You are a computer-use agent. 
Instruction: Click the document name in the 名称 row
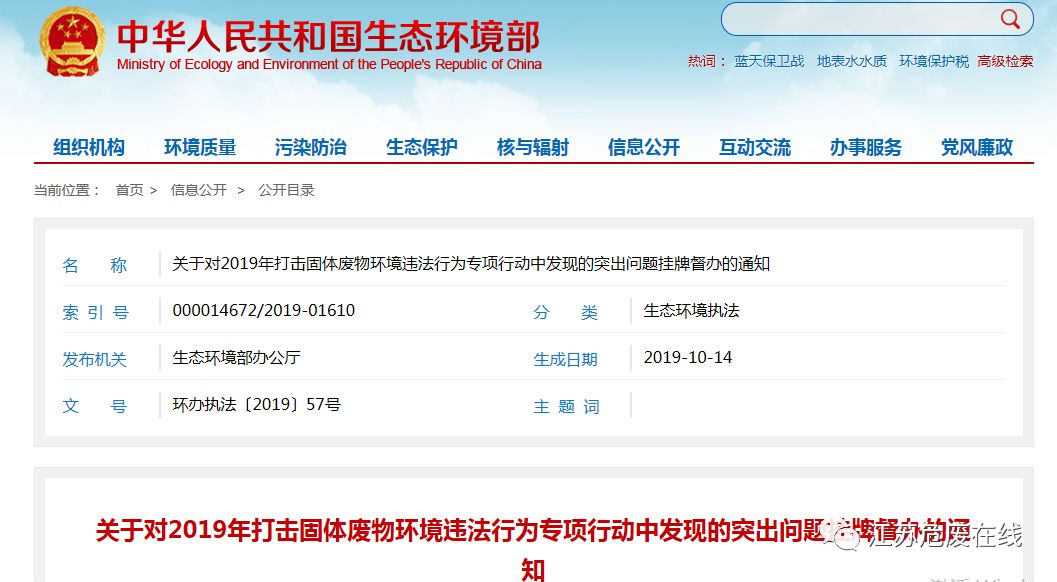(471, 264)
